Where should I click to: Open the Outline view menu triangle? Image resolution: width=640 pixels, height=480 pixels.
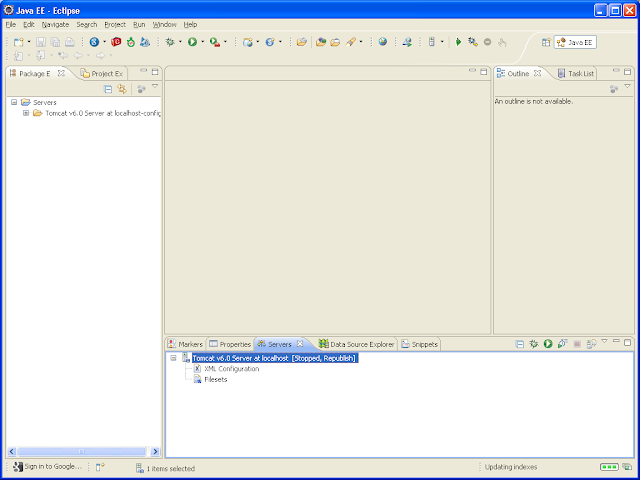(x=627, y=86)
